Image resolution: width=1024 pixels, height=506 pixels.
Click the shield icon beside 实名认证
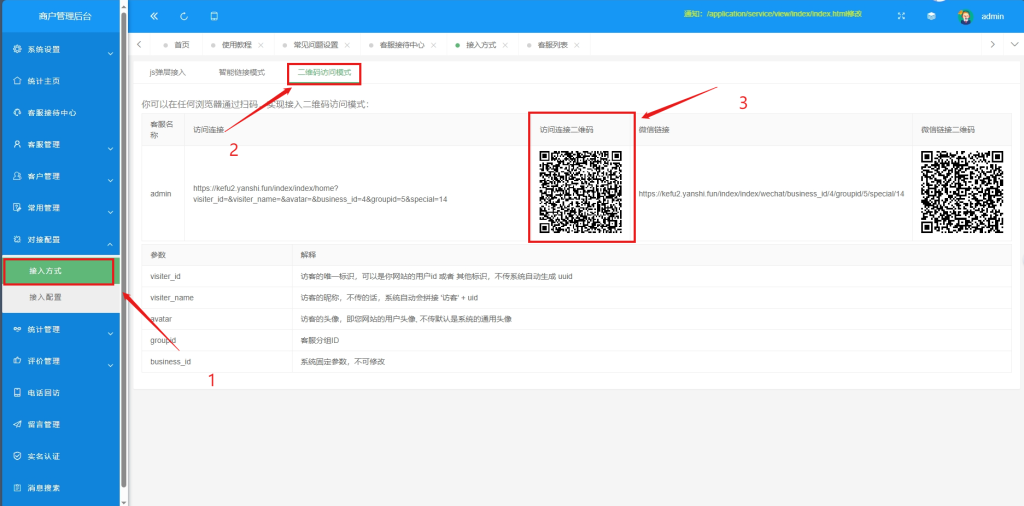click(18, 456)
